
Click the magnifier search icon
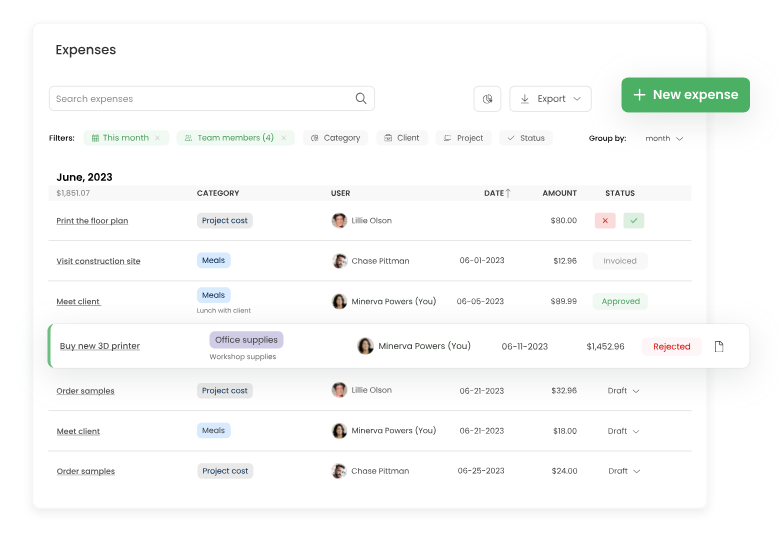click(361, 98)
